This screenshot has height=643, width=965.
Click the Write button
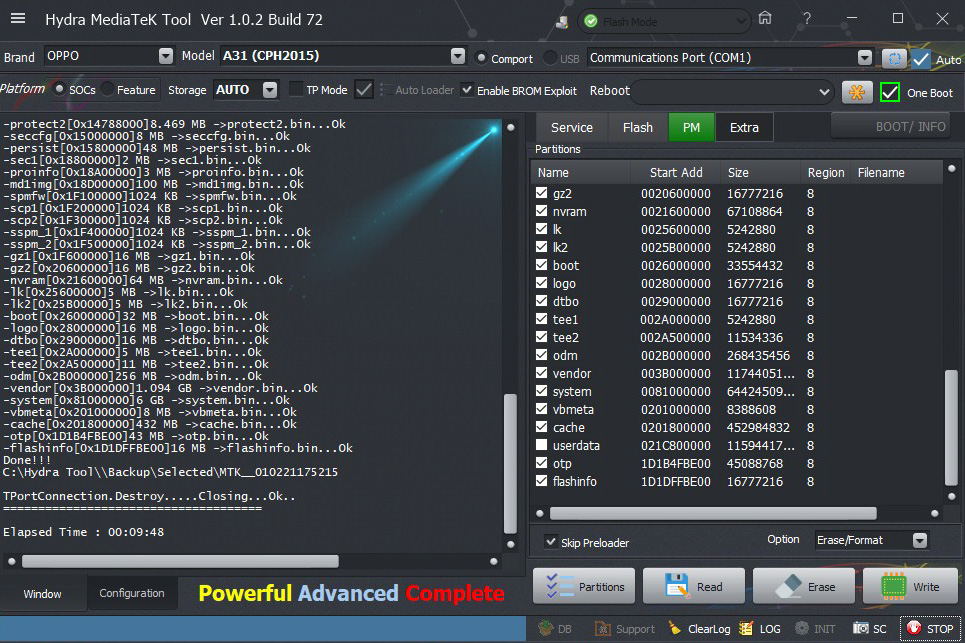pos(911,586)
